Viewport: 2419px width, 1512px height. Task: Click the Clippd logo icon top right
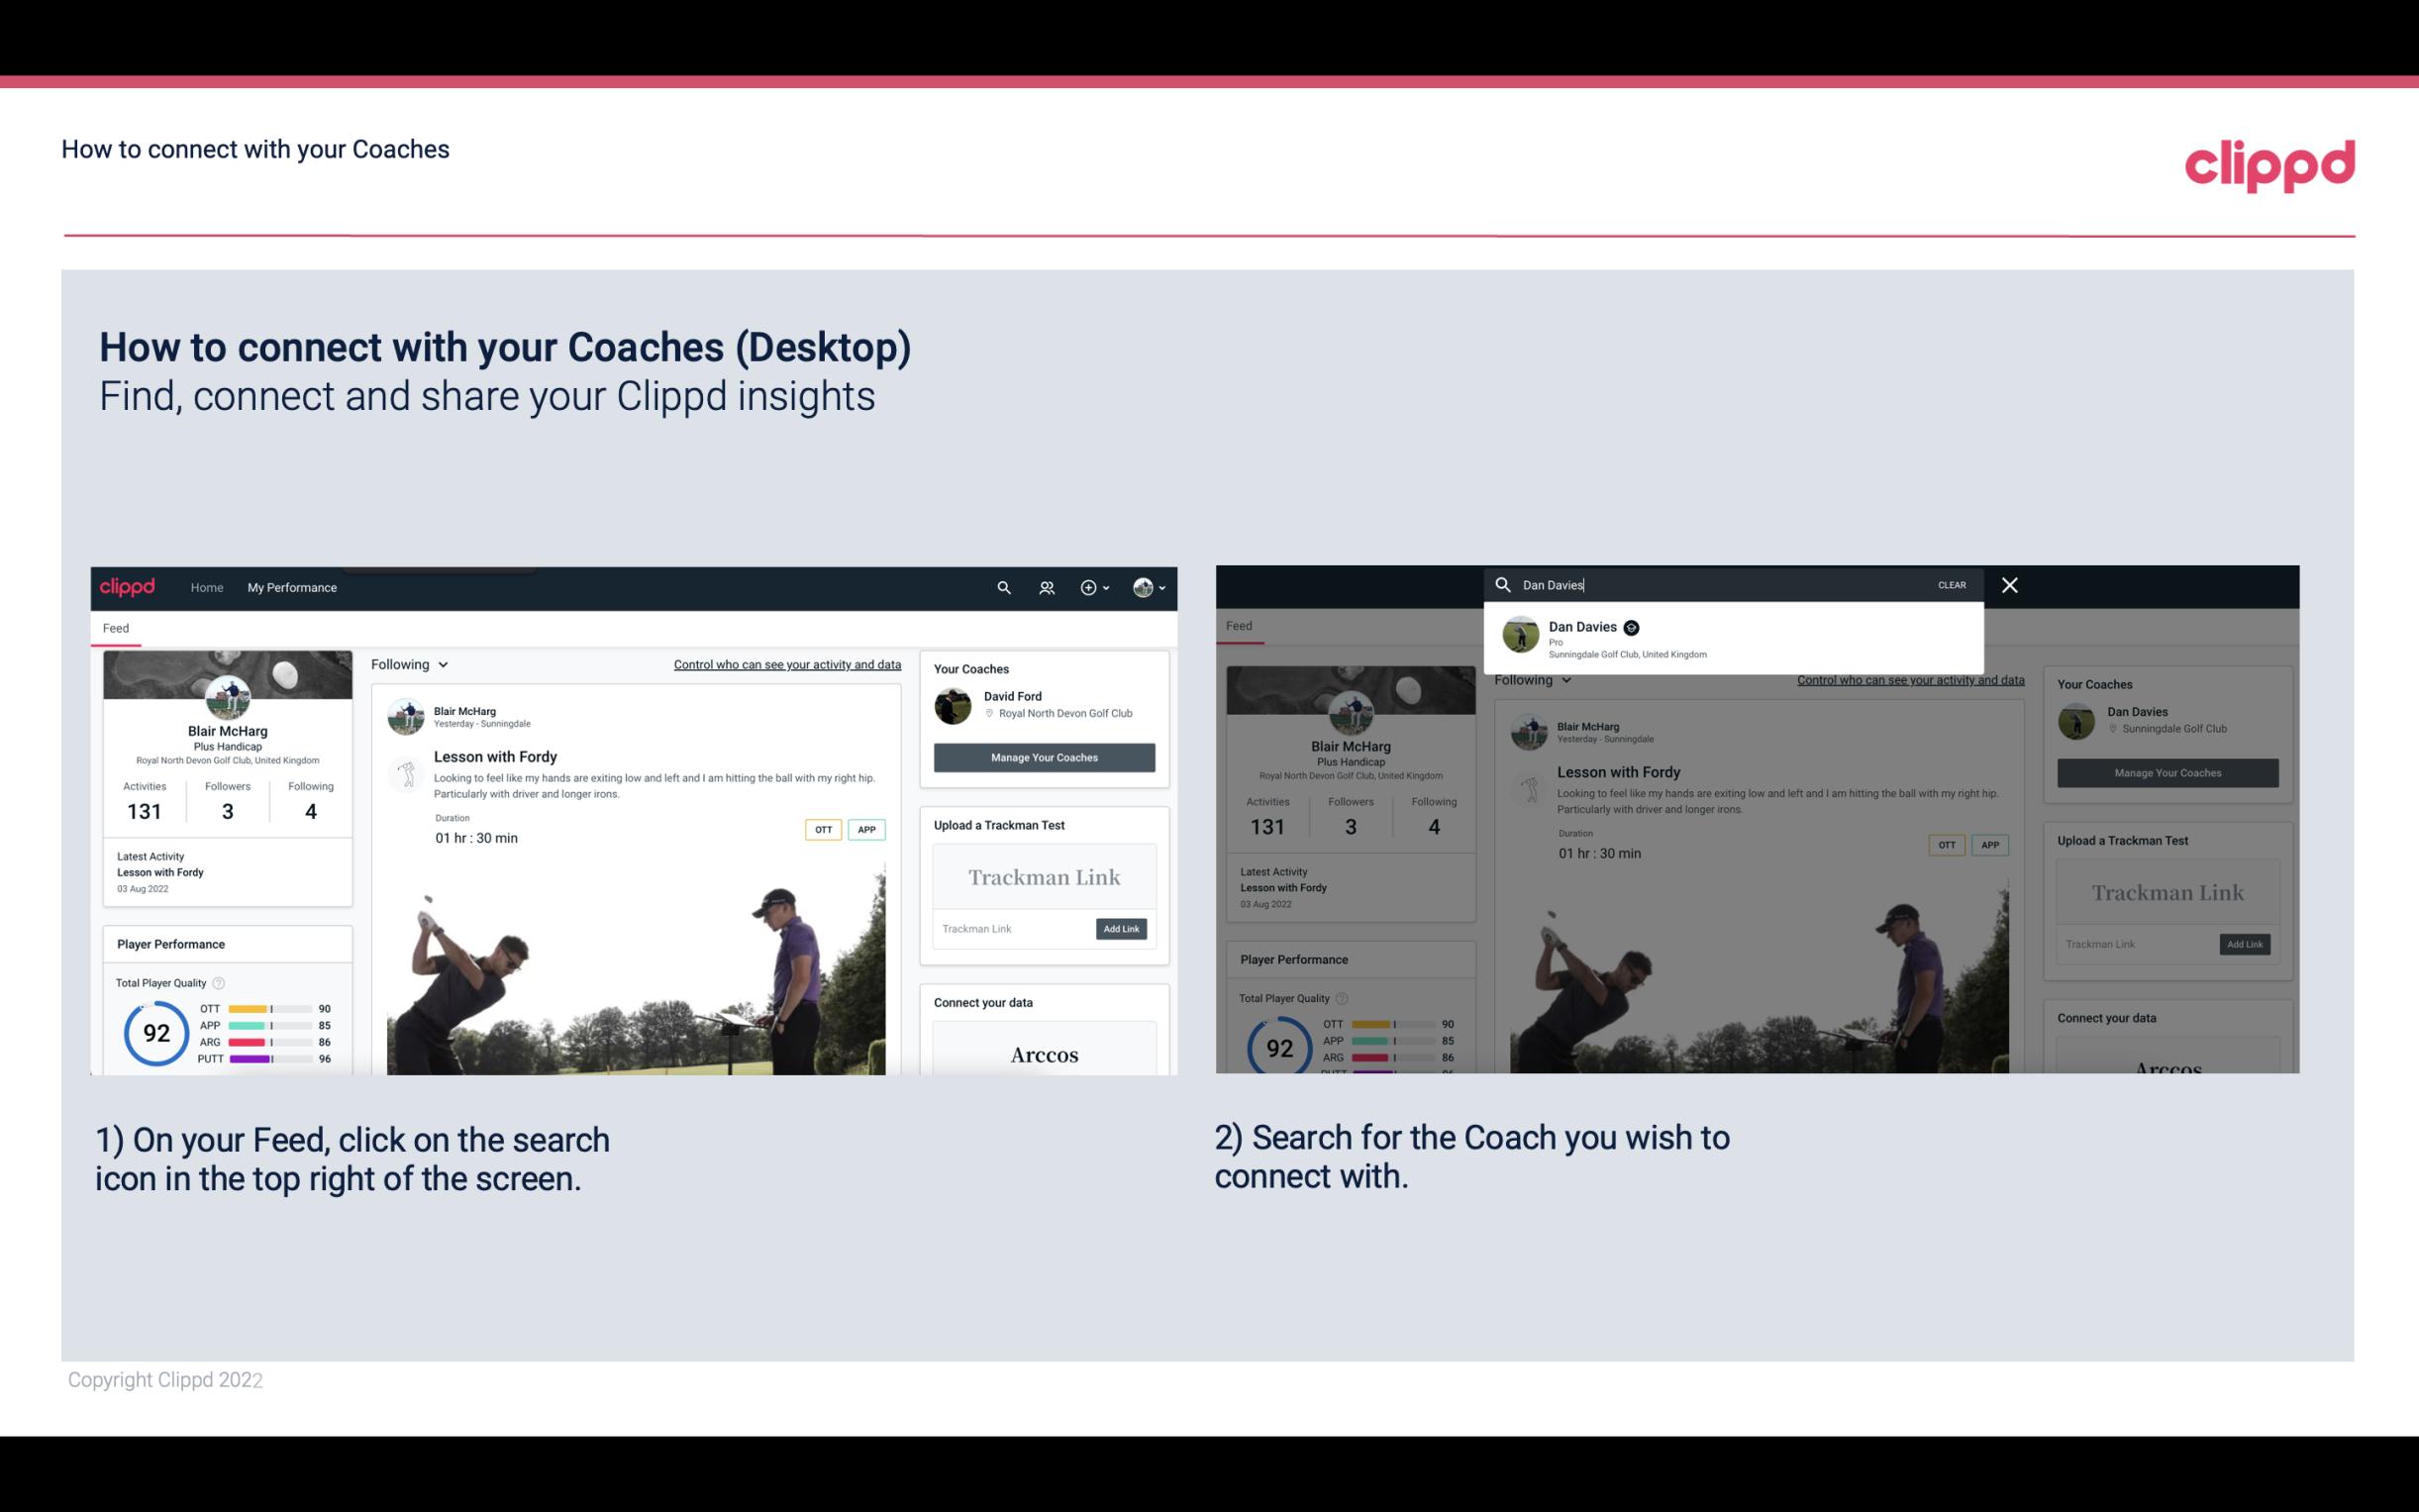coord(2269,163)
